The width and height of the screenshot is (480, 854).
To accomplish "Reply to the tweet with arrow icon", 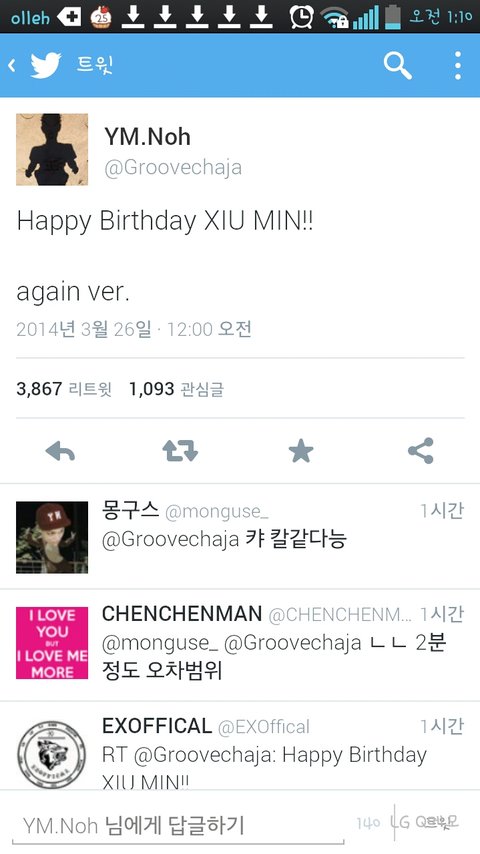I will coord(60,451).
